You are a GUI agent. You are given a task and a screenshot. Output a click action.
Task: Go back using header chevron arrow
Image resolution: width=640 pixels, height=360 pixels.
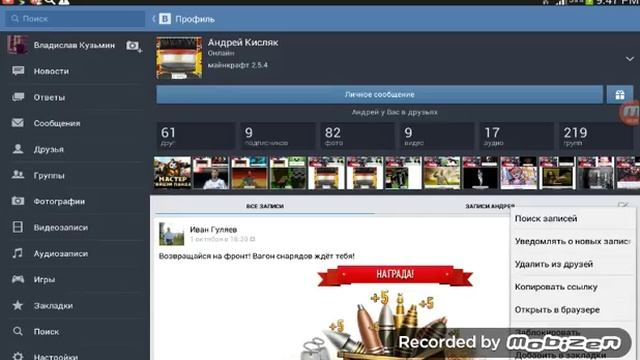coord(154,19)
